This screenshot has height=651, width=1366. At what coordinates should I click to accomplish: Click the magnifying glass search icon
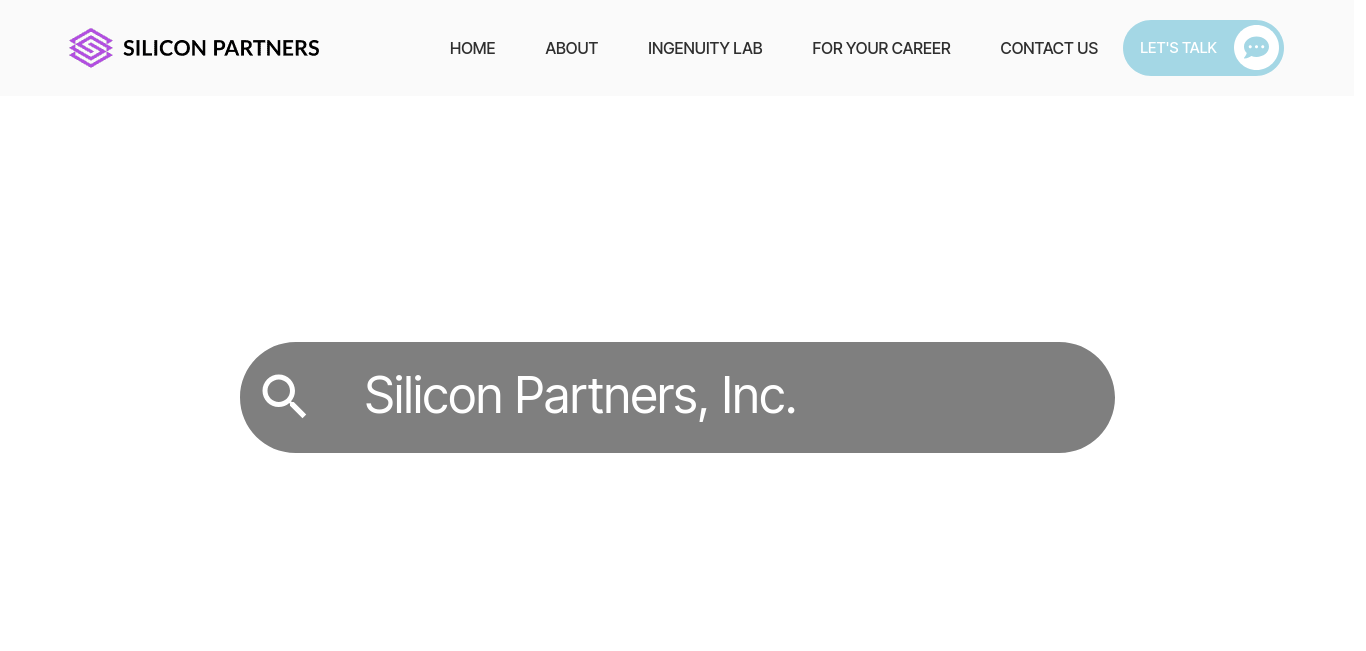click(x=284, y=396)
